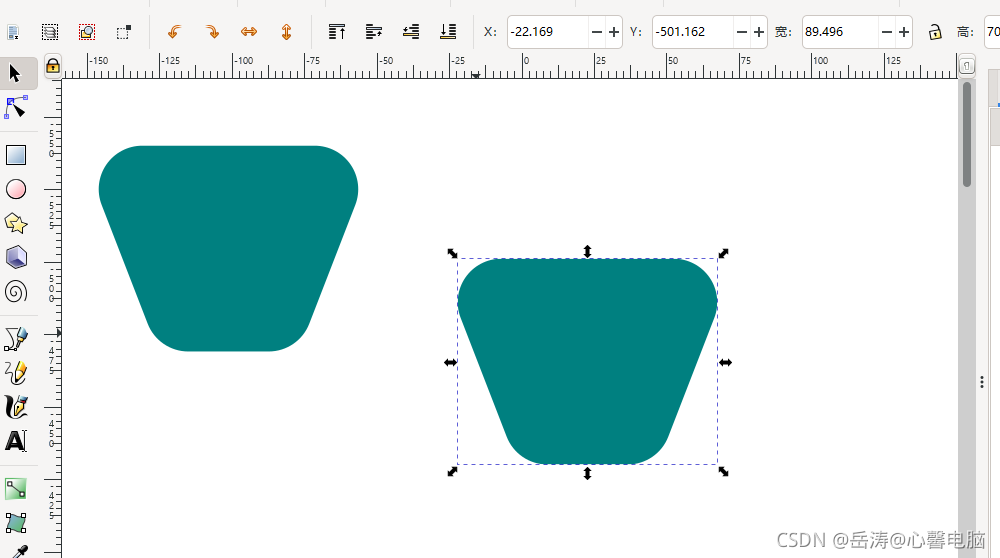Click the unselected teal shape on the left
1000x558 pixels.
point(228,248)
